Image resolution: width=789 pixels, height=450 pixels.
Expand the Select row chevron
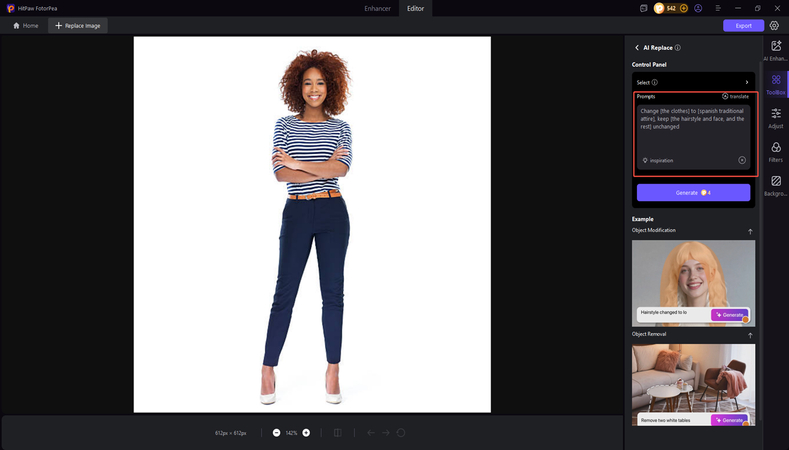click(746, 82)
